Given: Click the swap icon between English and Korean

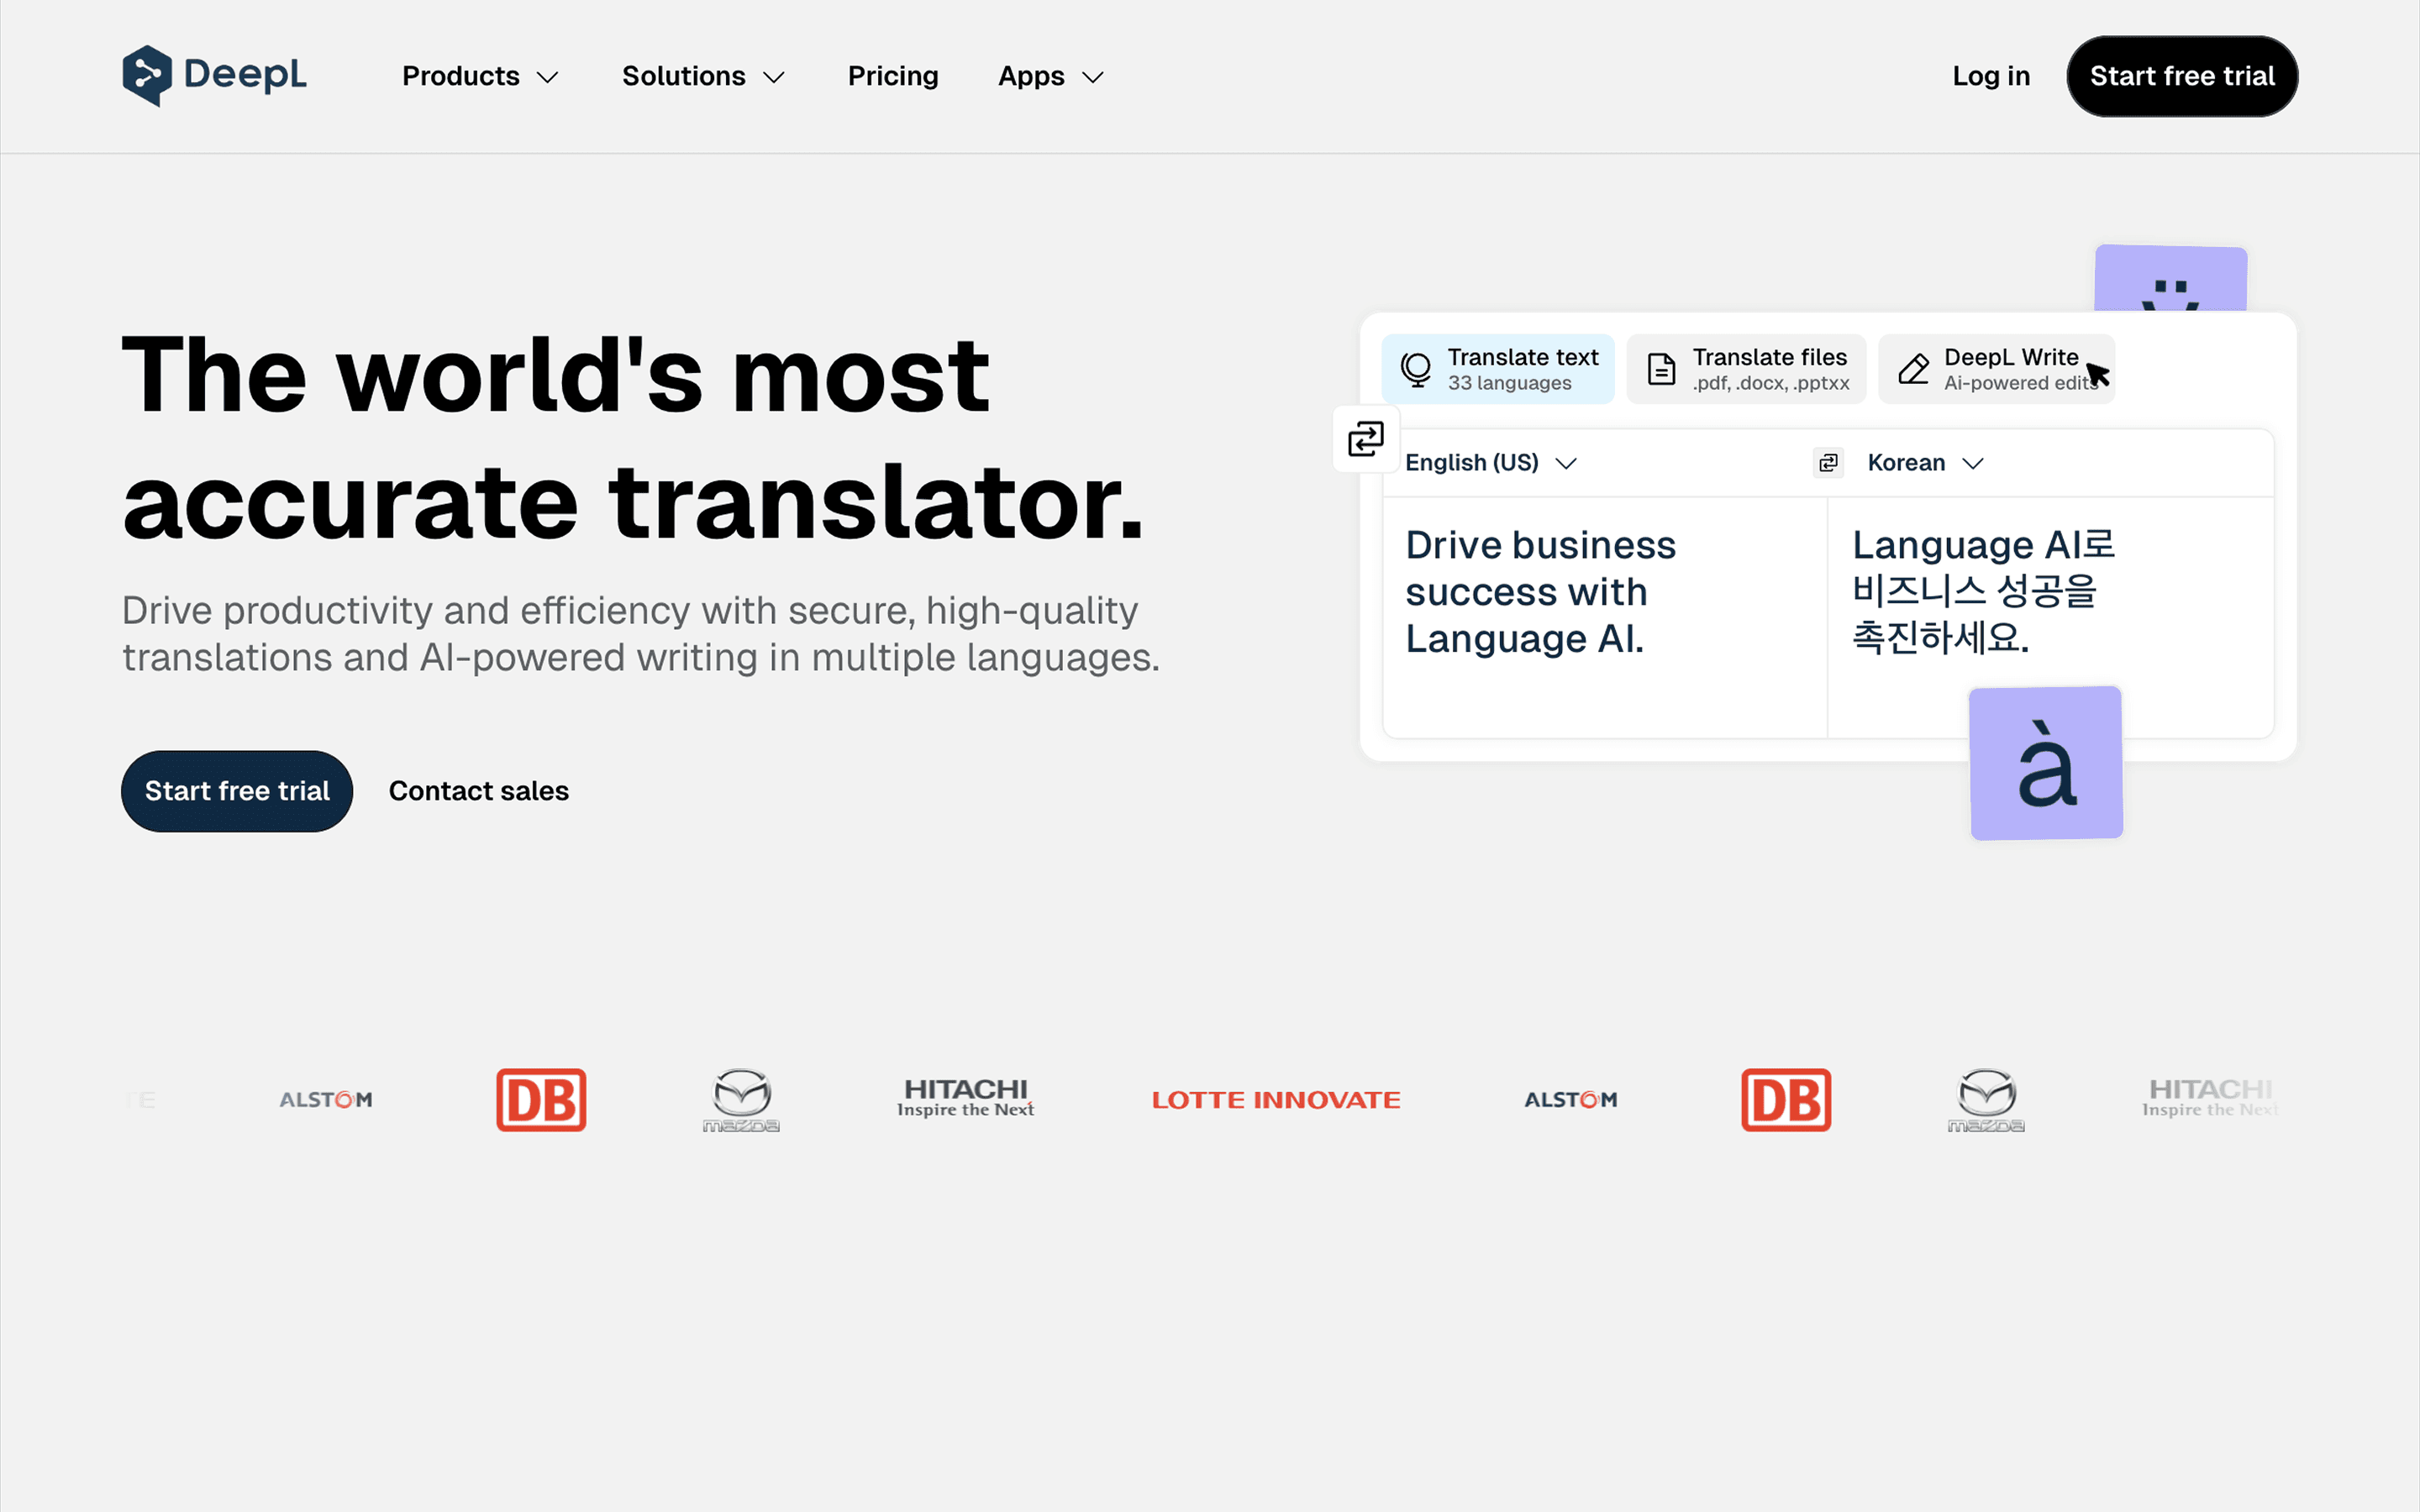Looking at the screenshot, I should (1828, 462).
